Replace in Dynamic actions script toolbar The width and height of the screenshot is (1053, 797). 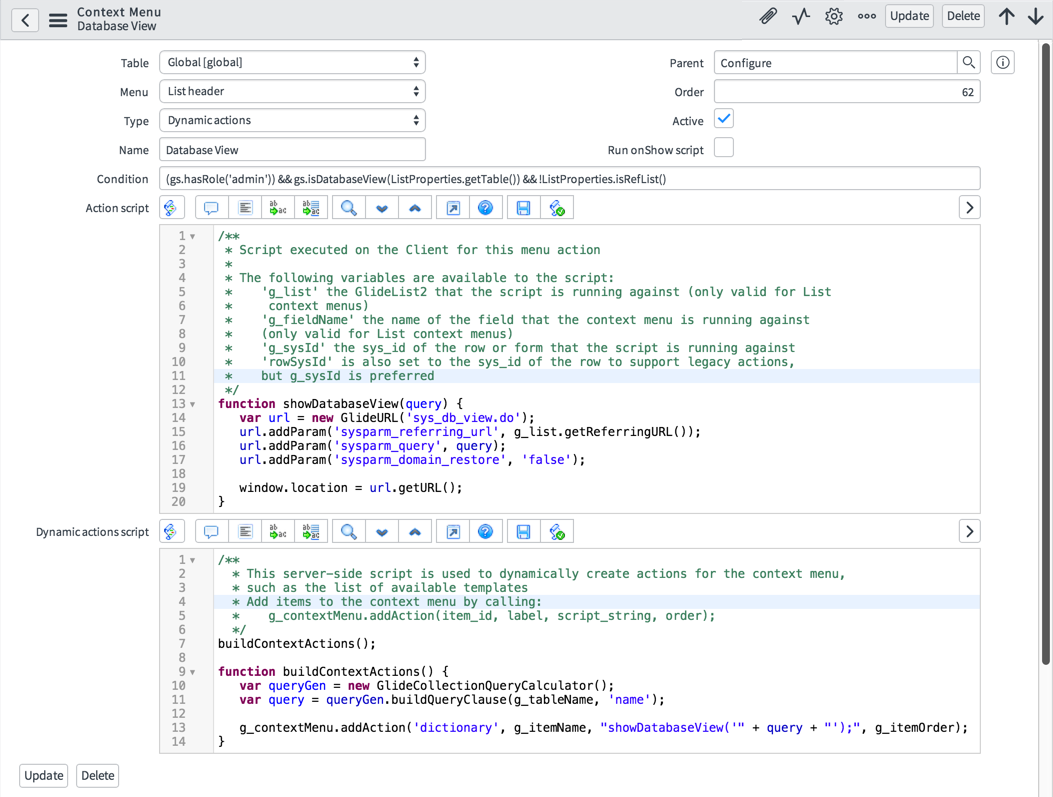[278, 532]
